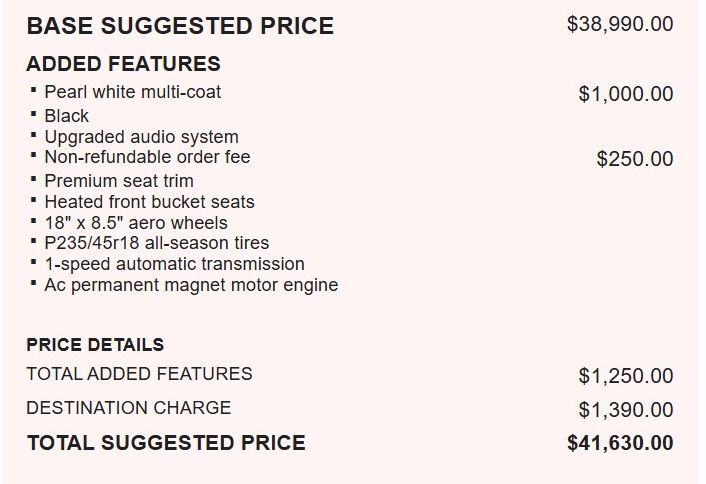Select the Non-refundable order fee line
The image size is (706, 484).
(147, 157)
